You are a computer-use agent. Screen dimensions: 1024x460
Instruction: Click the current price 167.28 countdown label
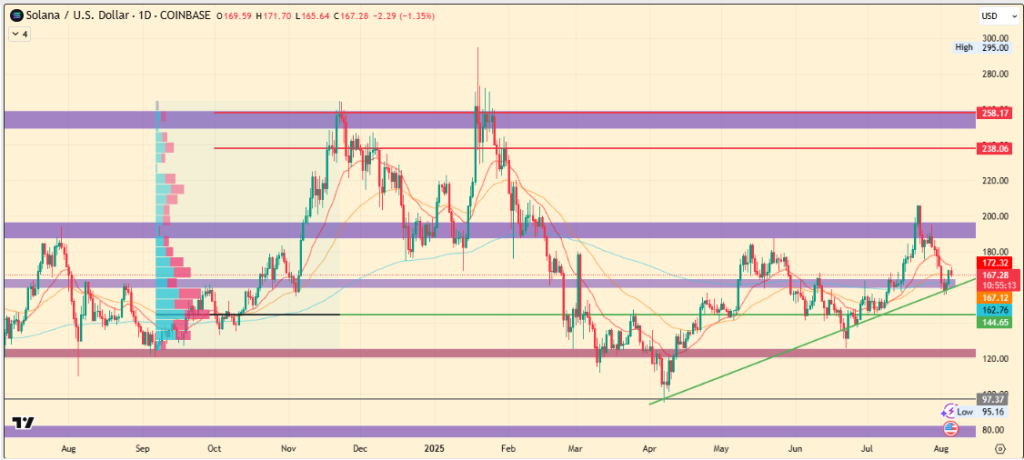pyautogui.click(x=996, y=279)
